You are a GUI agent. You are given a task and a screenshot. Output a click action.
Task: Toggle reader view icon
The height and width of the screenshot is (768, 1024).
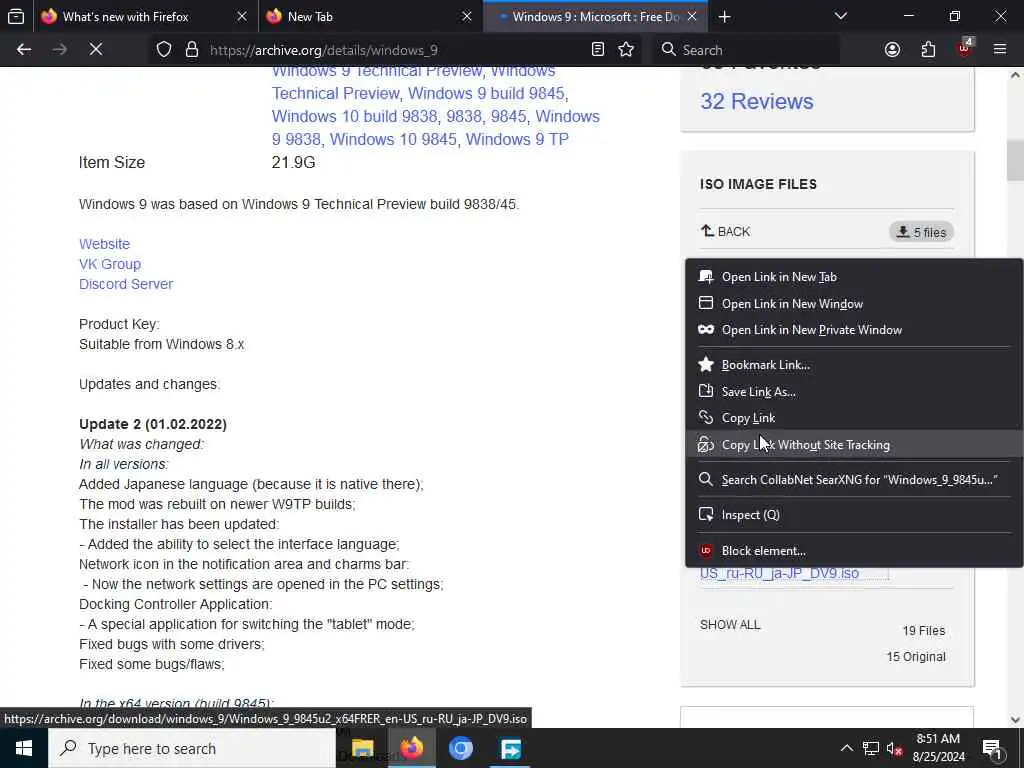point(598,50)
